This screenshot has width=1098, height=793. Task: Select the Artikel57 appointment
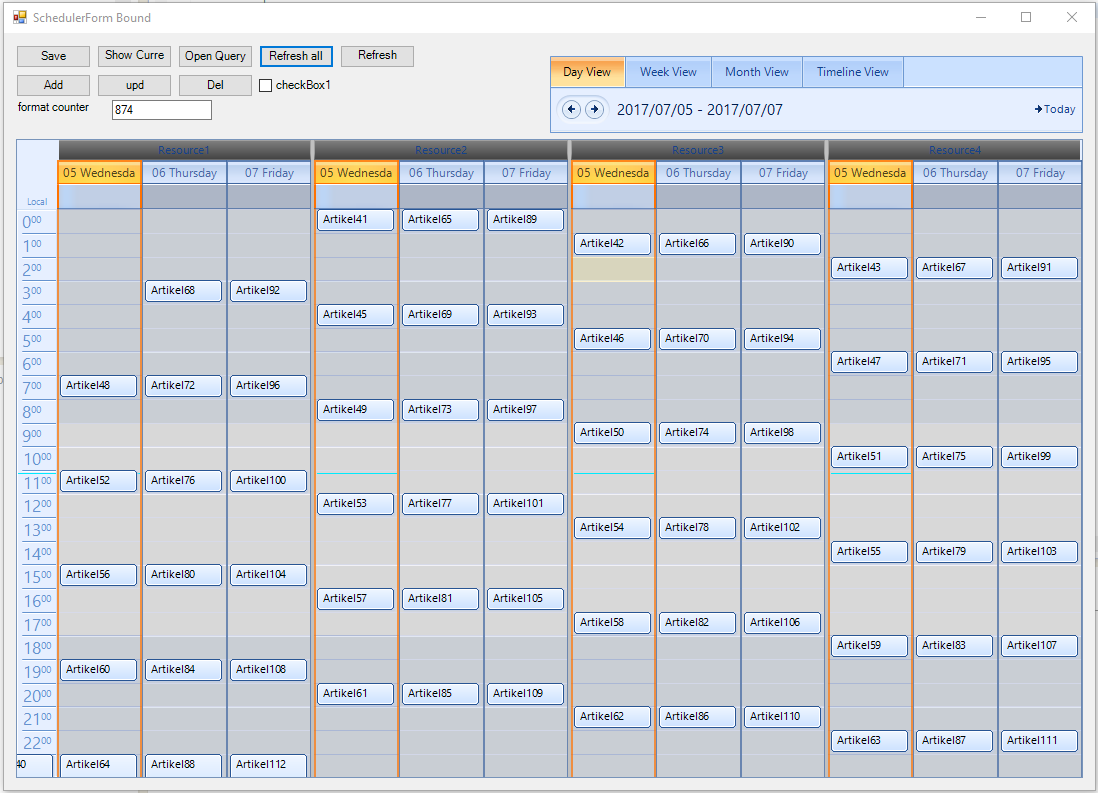click(x=355, y=599)
